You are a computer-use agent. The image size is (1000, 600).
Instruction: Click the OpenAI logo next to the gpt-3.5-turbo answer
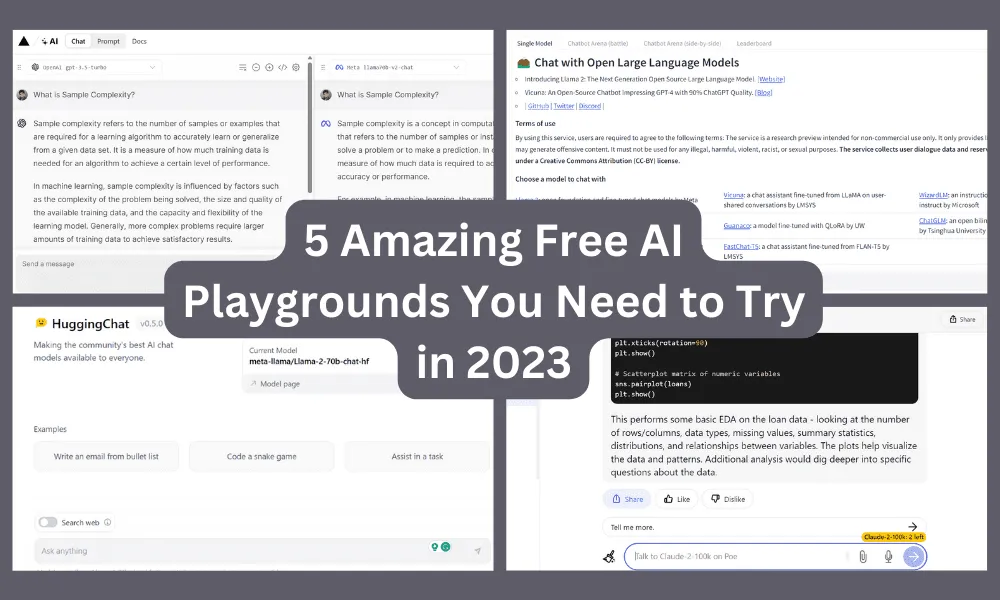coord(22,123)
